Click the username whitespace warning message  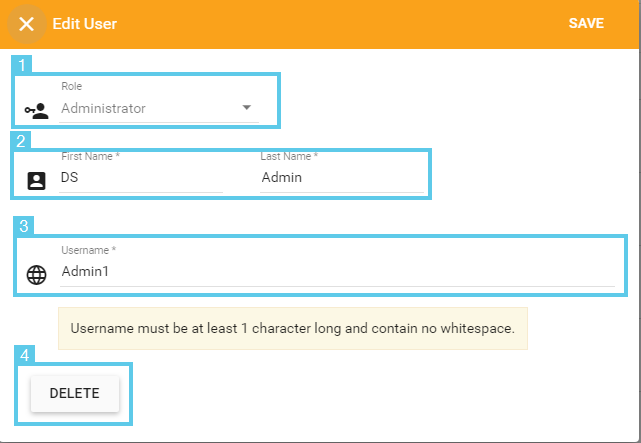tap(293, 329)
